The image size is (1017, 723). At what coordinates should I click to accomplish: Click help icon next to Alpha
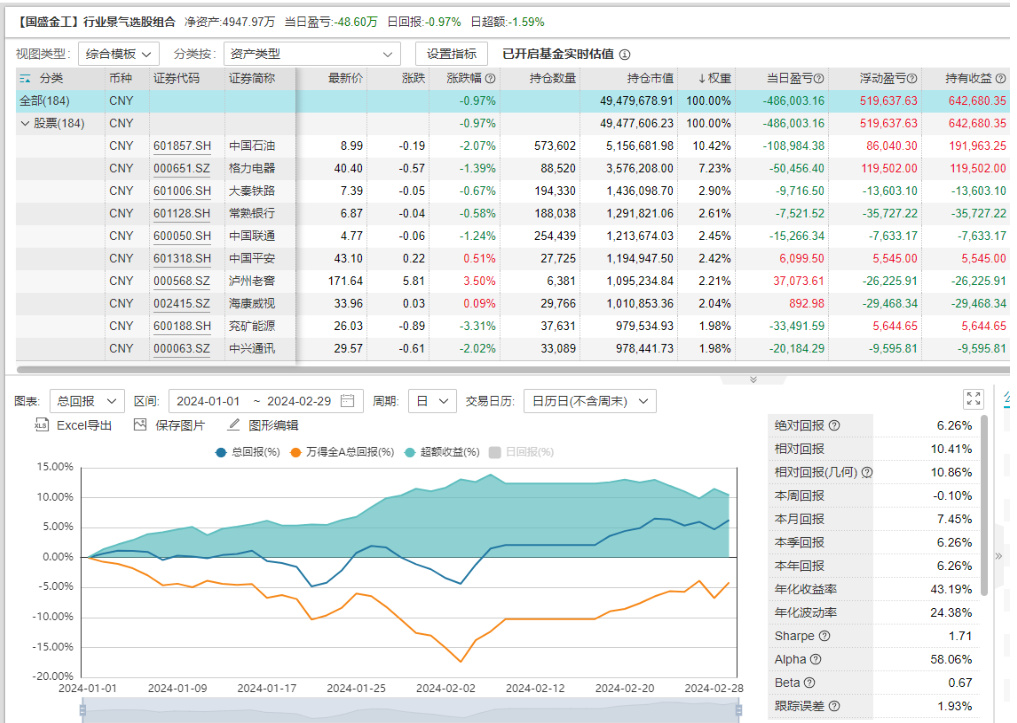[x=815, y=660]
